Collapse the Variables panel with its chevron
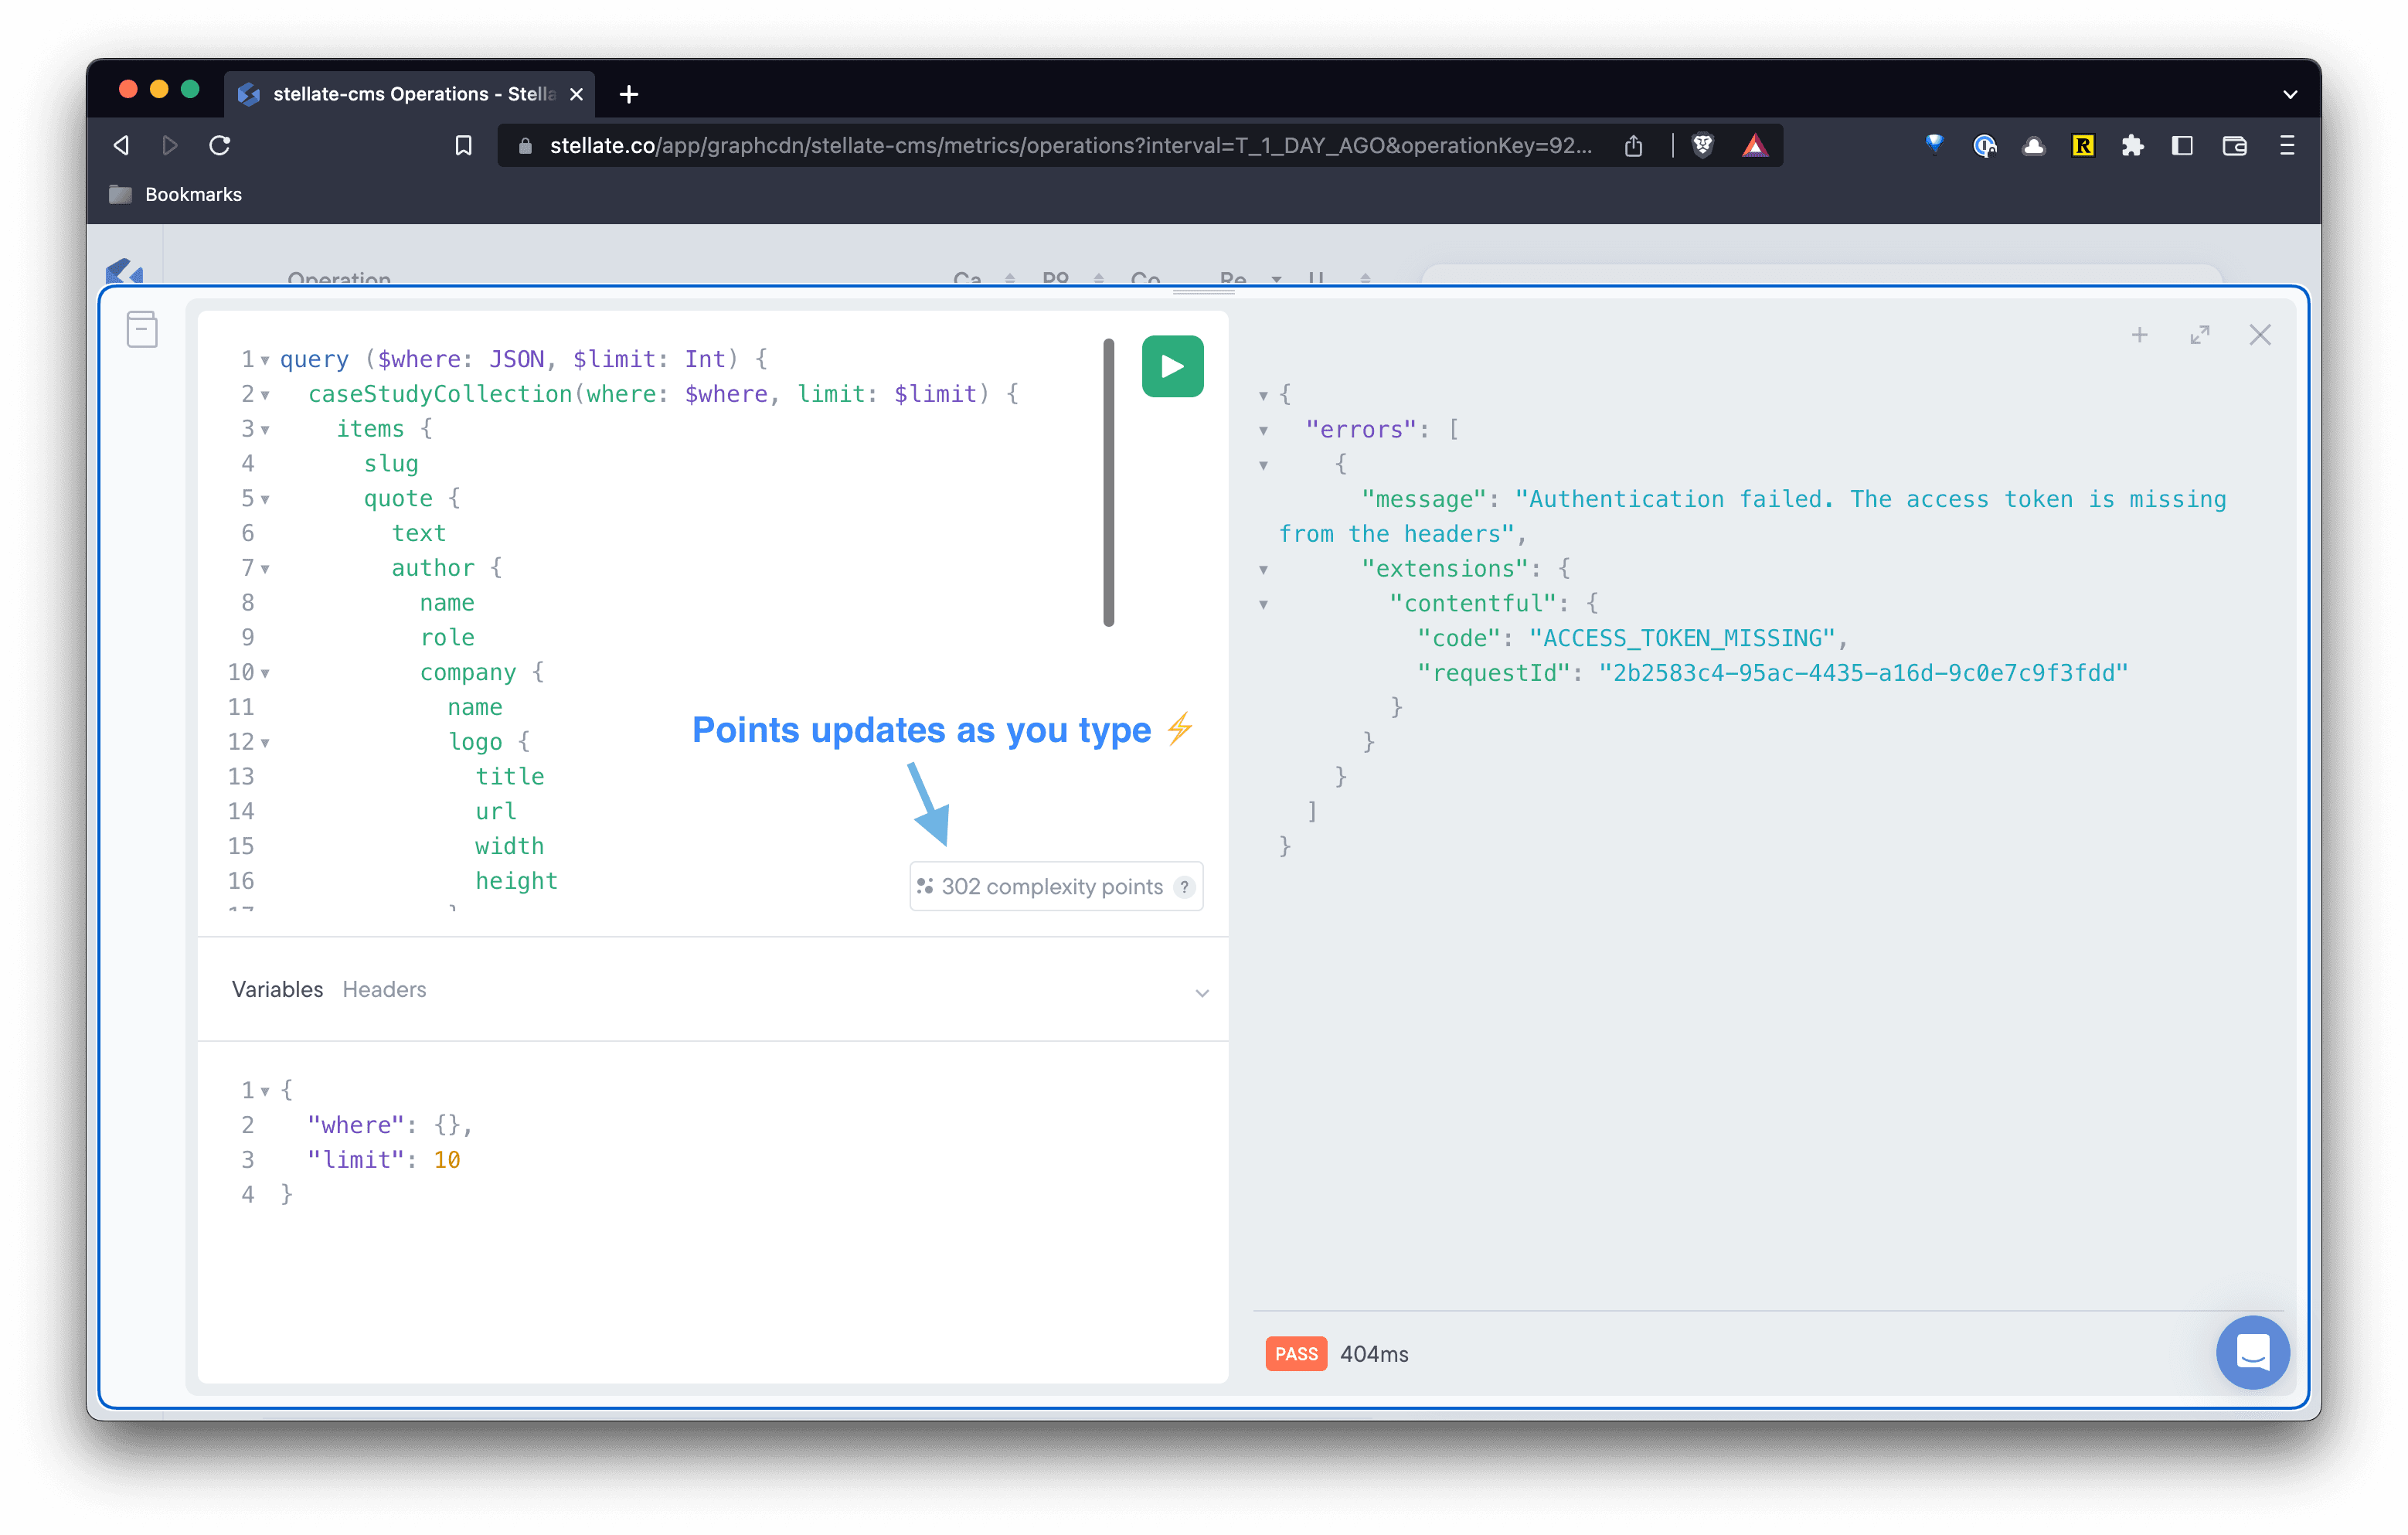 point(1202,992)
